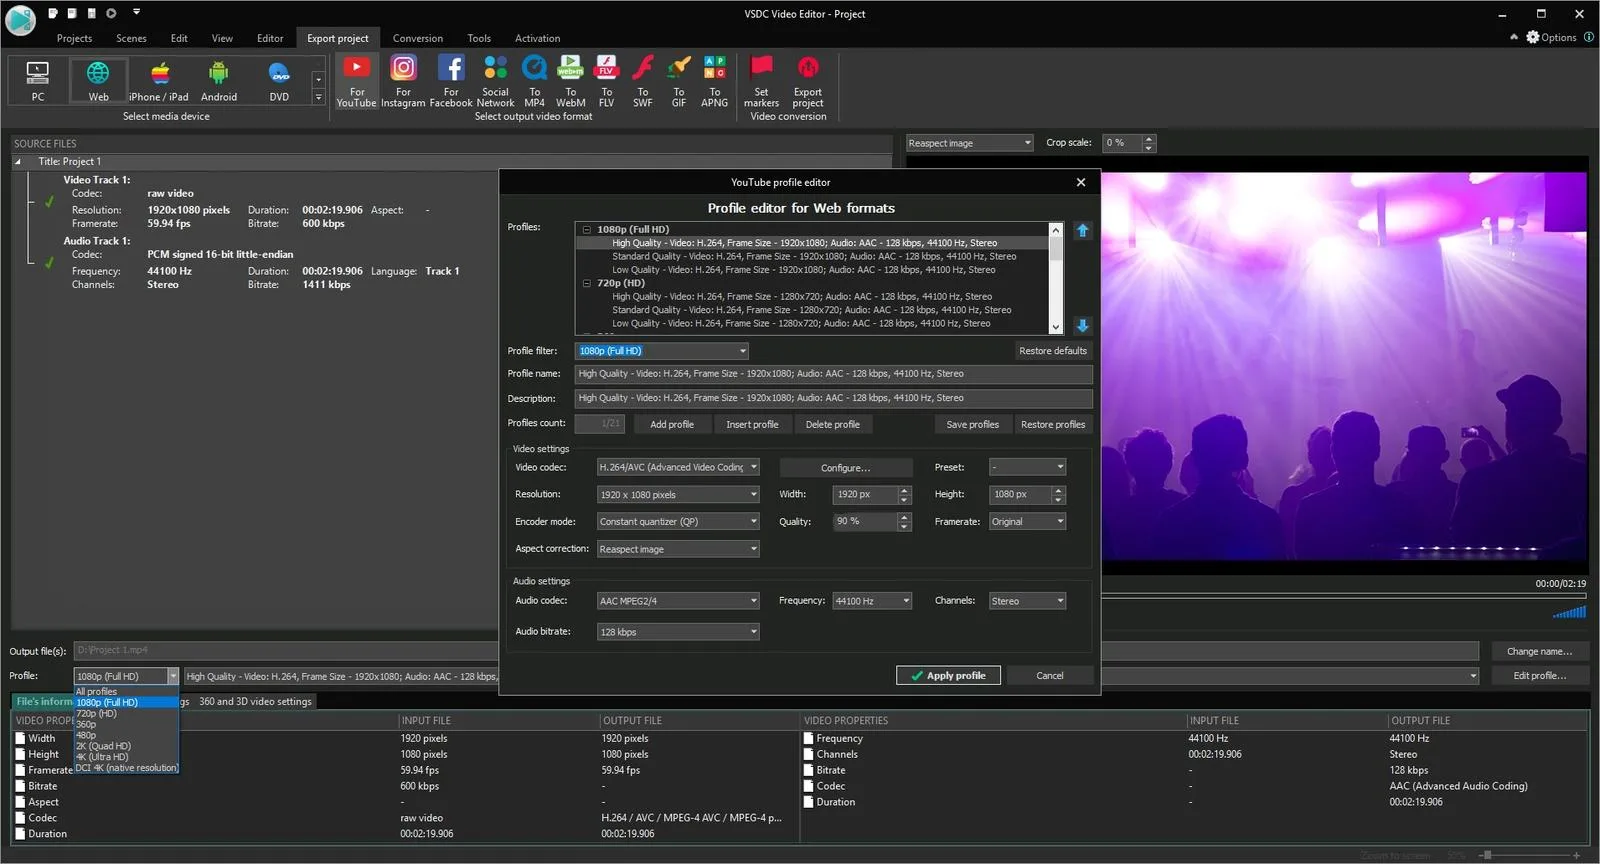Open the Conversion ribbon tab

[x=417, y=38]
